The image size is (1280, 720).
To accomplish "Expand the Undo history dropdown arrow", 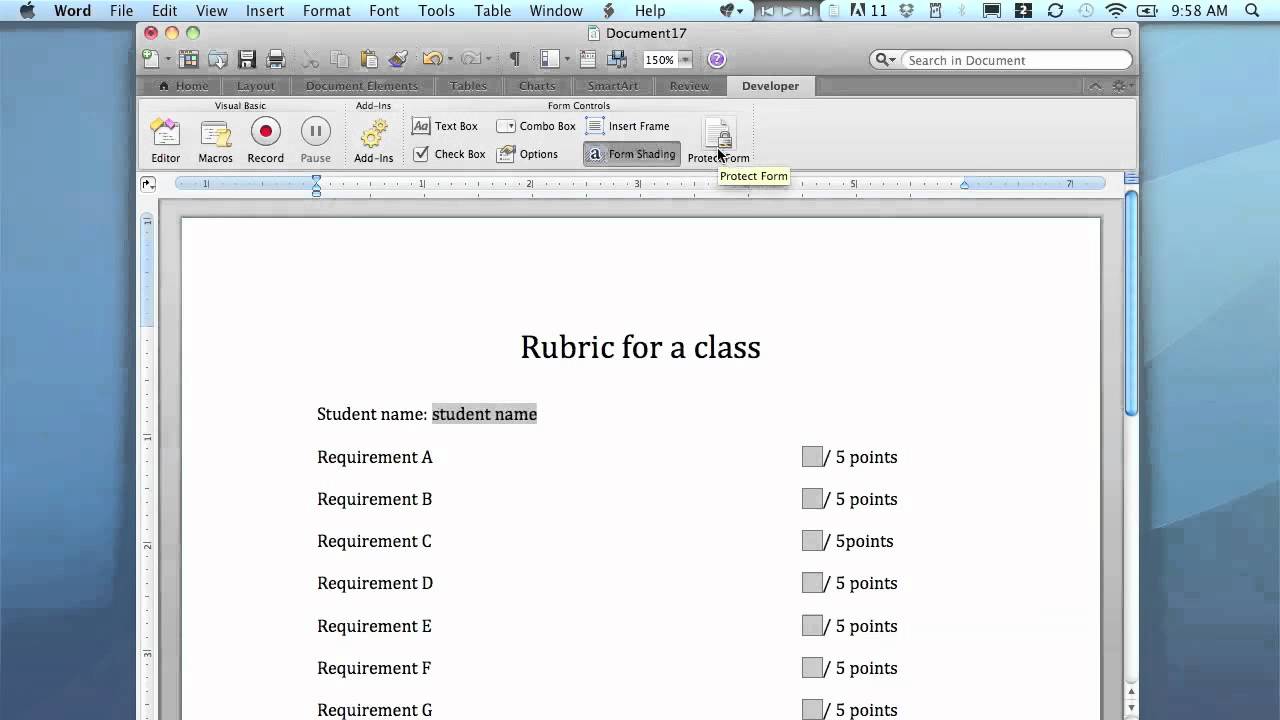I will click(450, 60).
